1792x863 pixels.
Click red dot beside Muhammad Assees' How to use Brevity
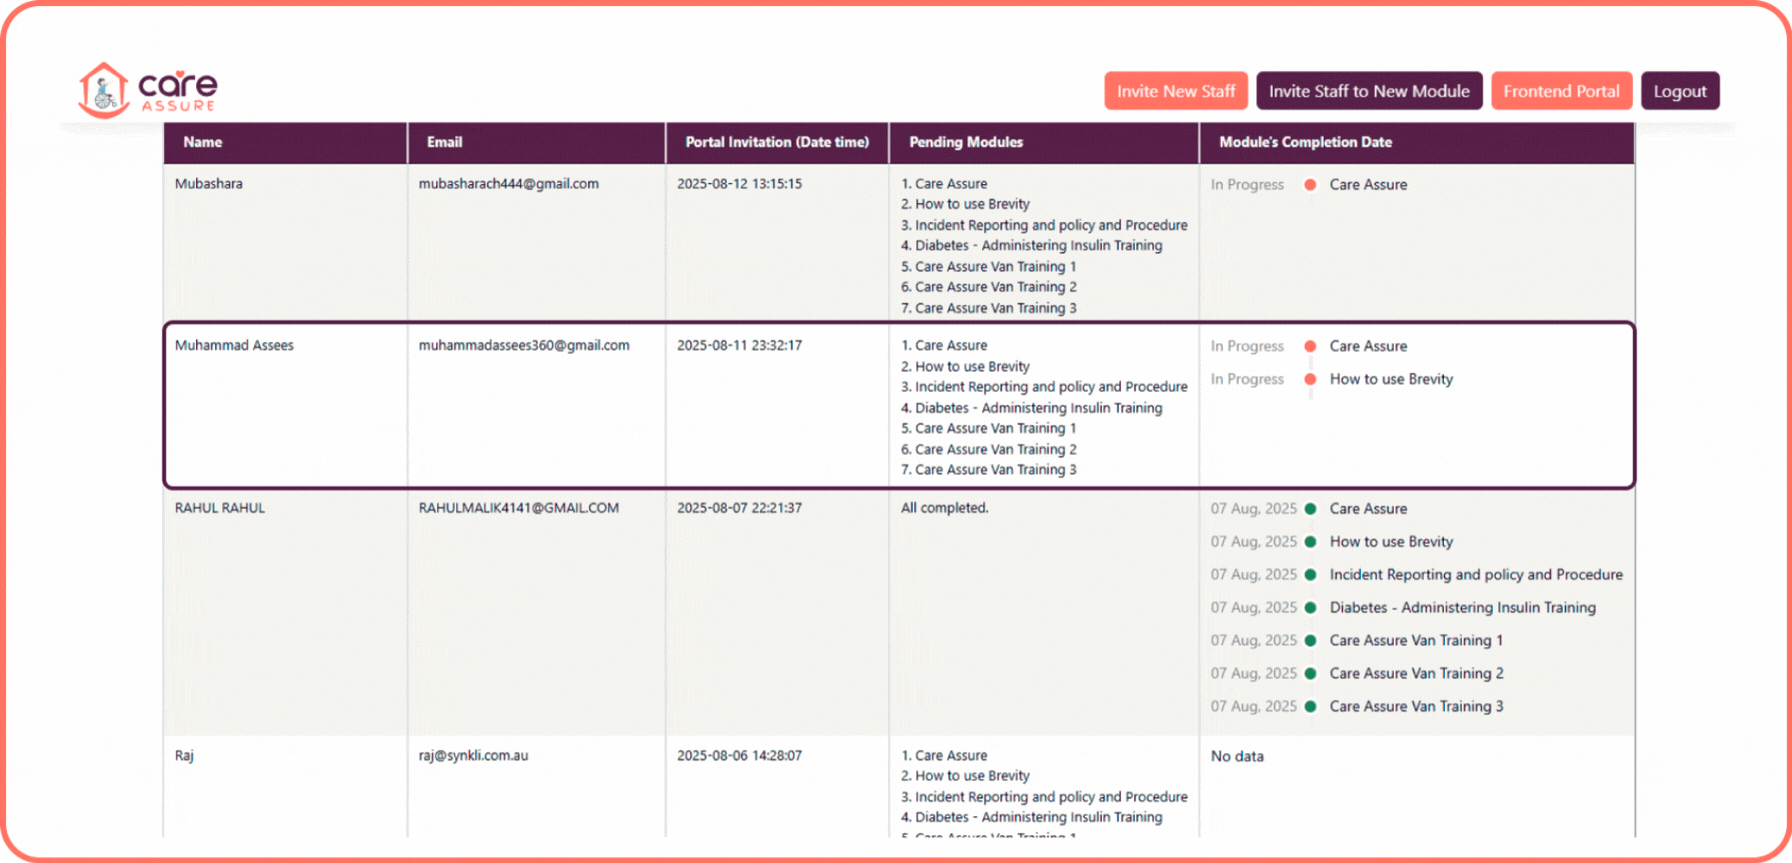click(x=1310, y=379)
